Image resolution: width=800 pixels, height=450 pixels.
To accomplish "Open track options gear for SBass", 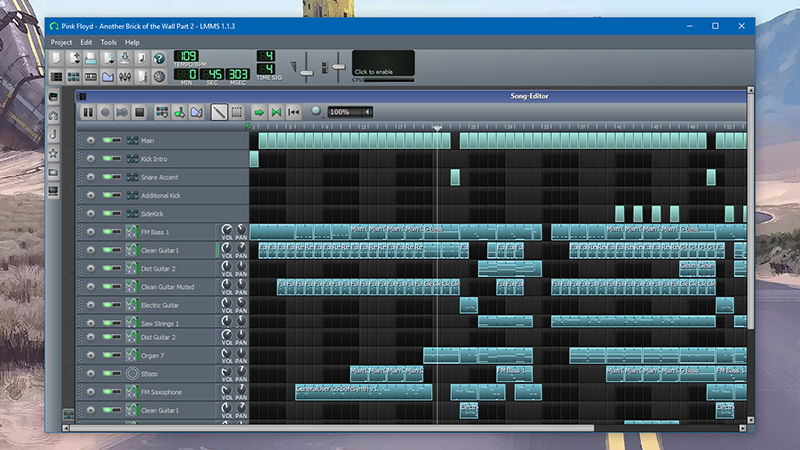I will pyautogui.click(x=91, y=373).
